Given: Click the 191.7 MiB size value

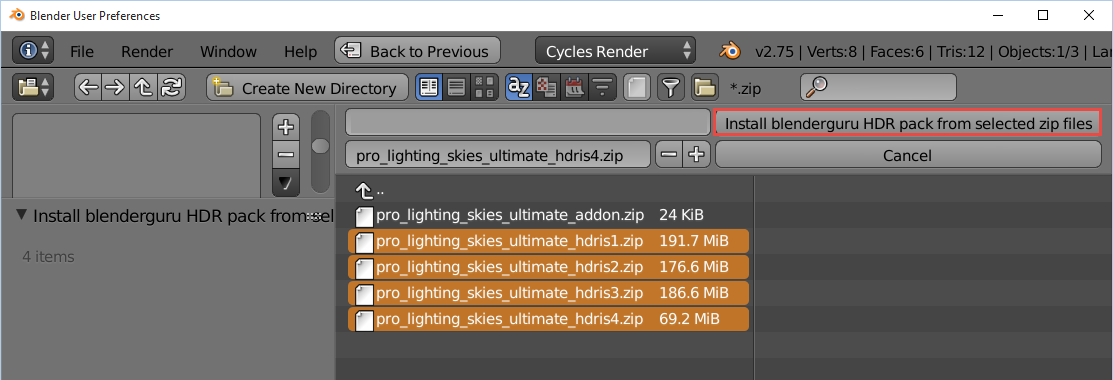Looking at the screenshot, I should (x=693, y=241).
